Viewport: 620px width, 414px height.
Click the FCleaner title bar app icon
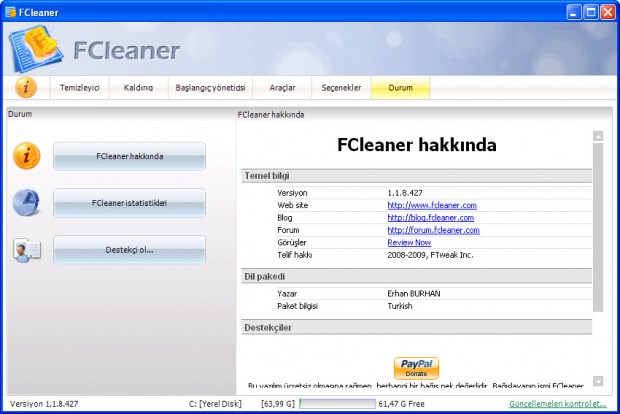(11, 12)
